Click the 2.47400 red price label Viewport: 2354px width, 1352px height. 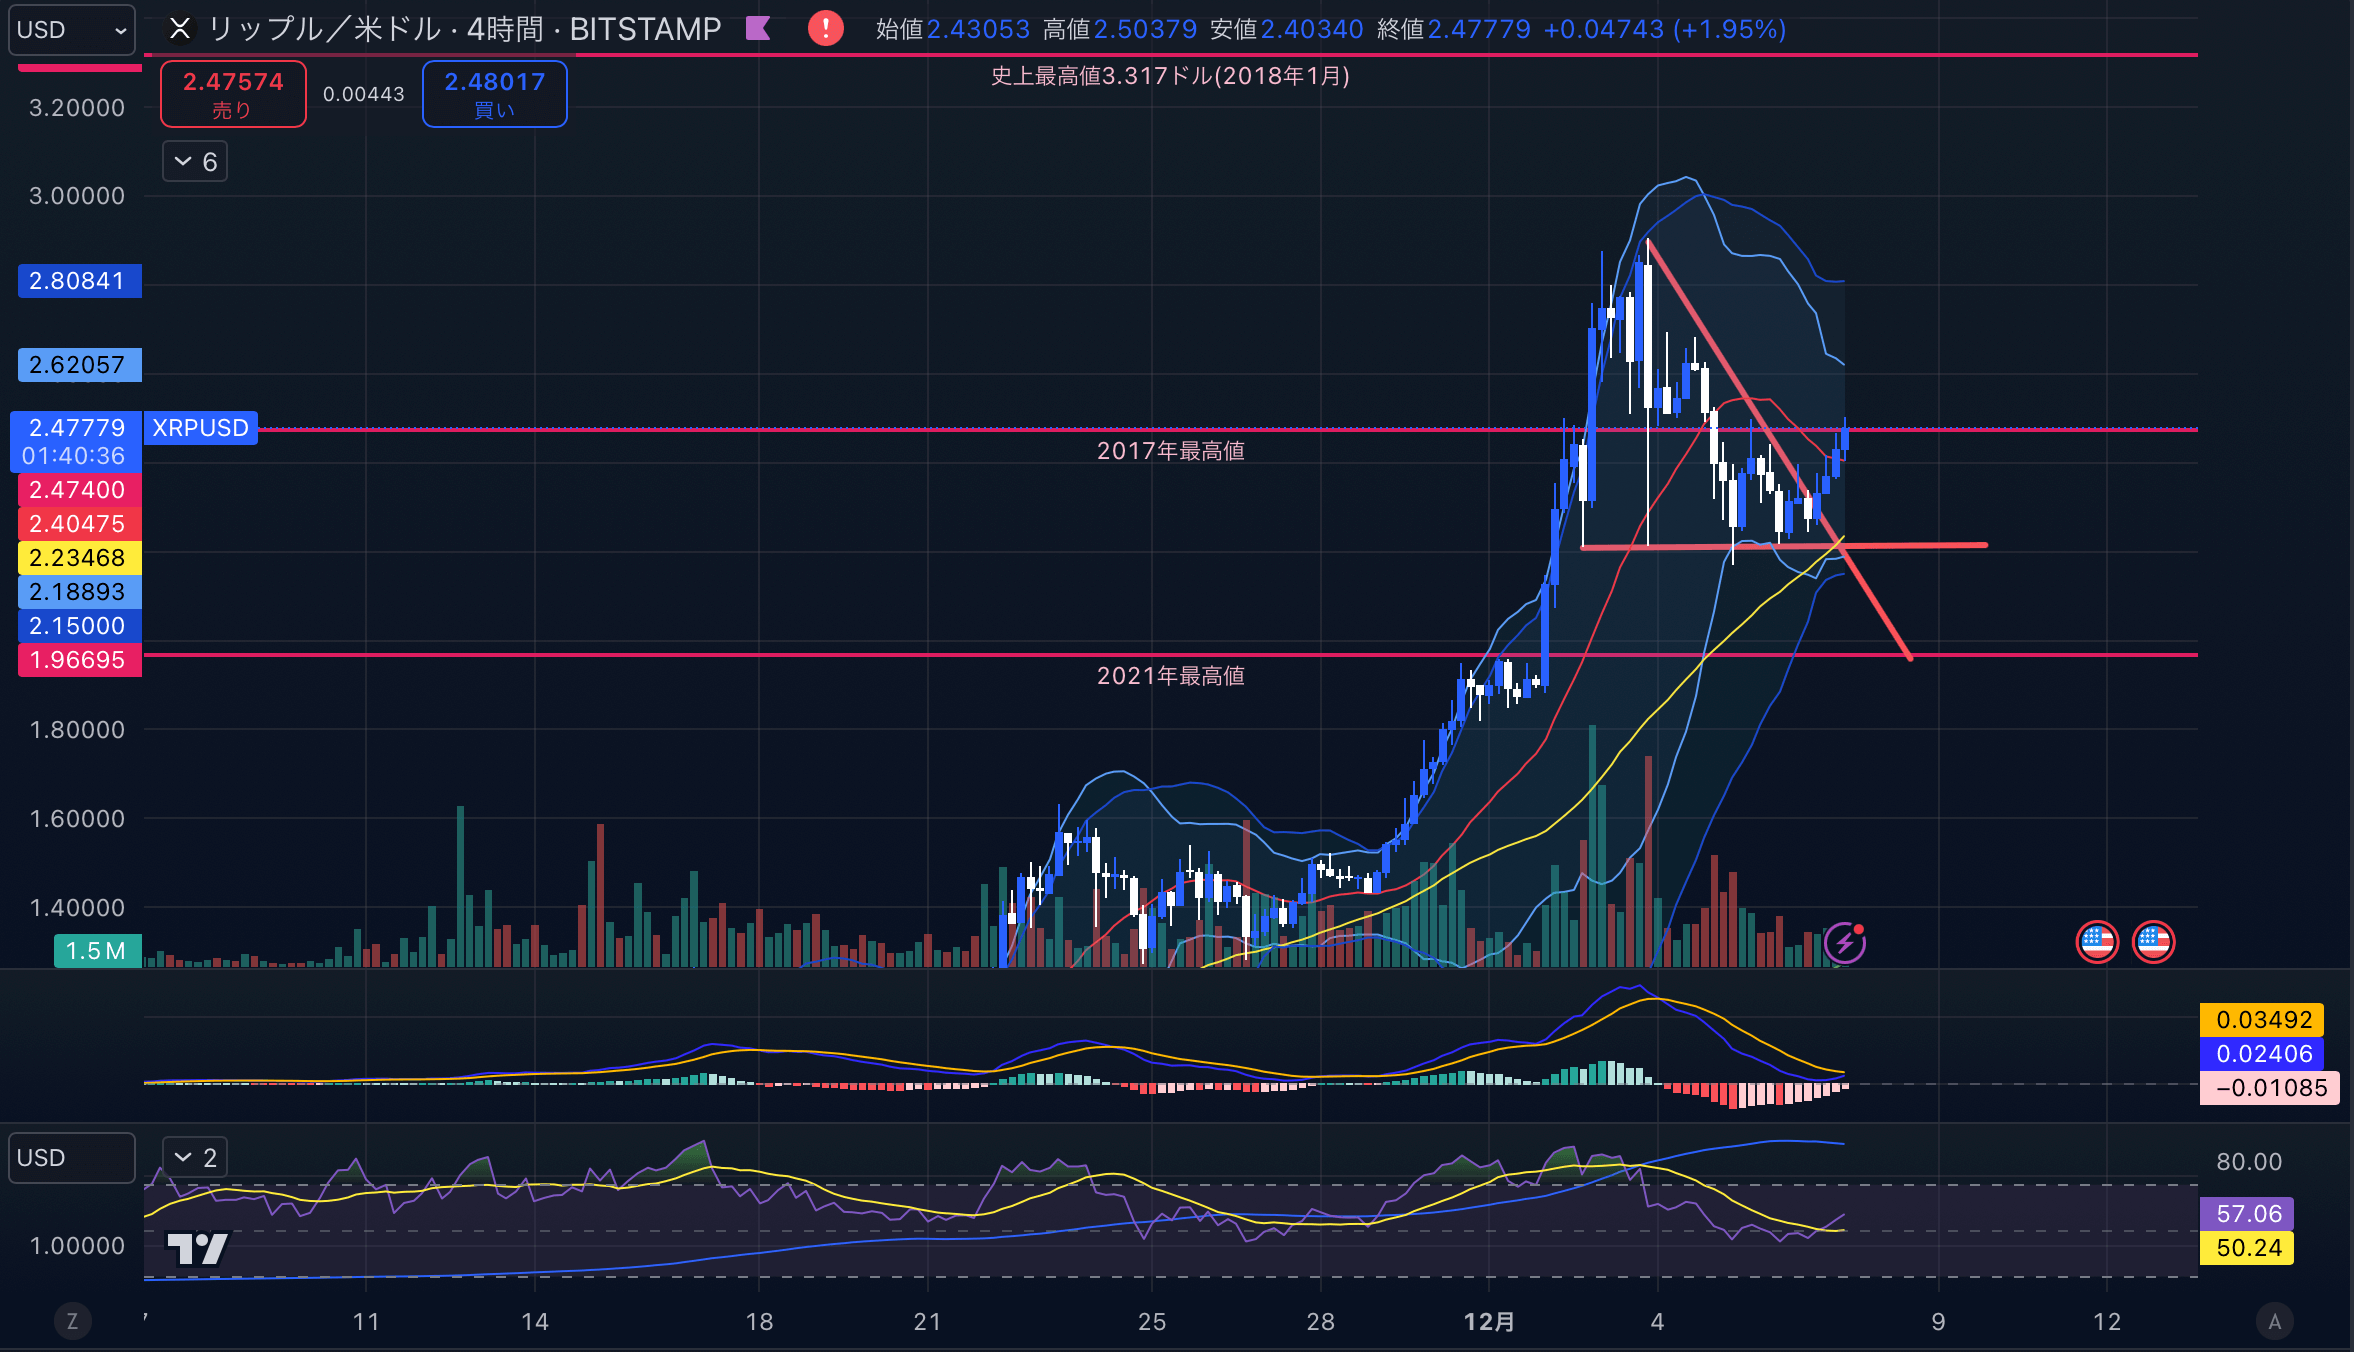pos(79,490)
